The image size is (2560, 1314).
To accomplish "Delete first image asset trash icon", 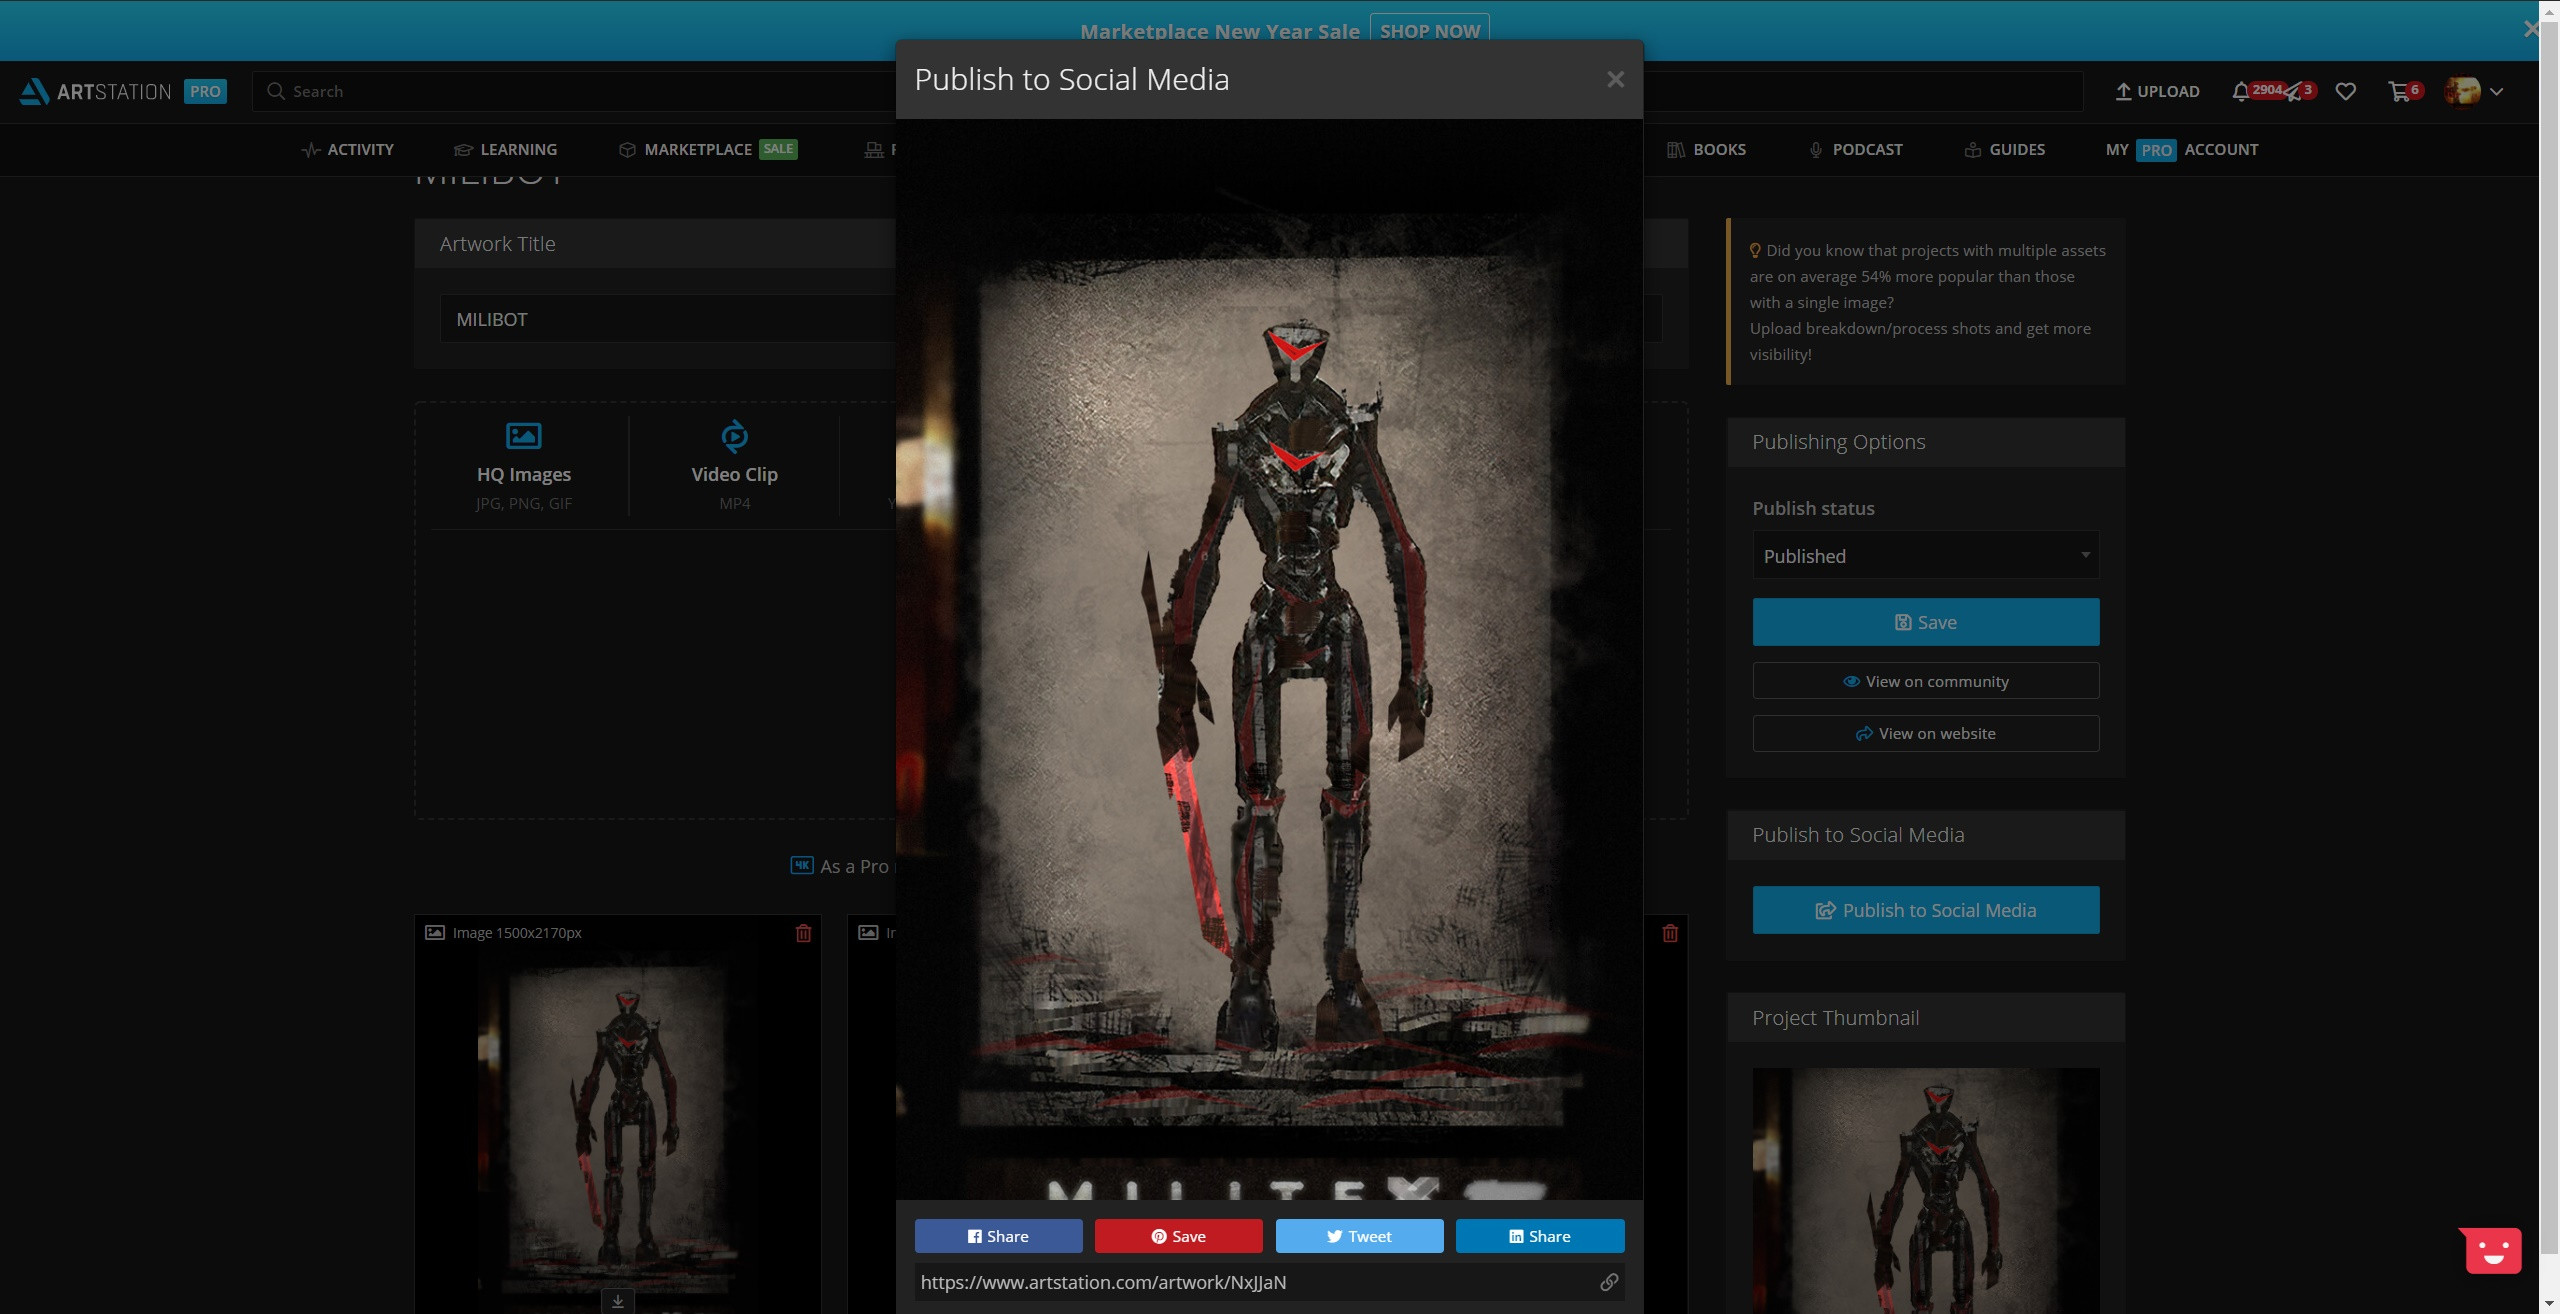I will coord(803,933).
